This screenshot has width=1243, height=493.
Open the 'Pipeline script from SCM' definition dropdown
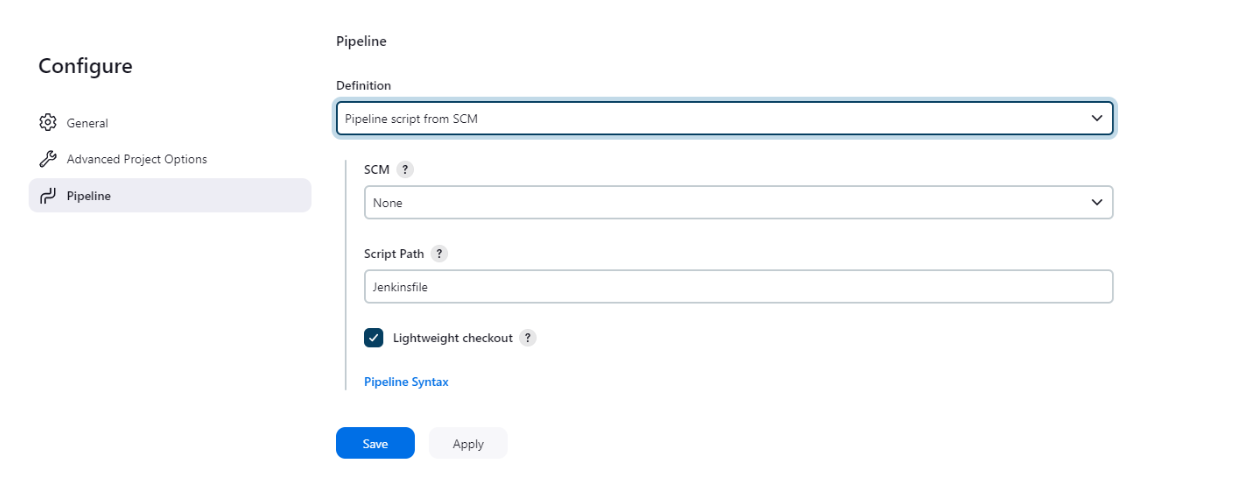tap(724, 118)
